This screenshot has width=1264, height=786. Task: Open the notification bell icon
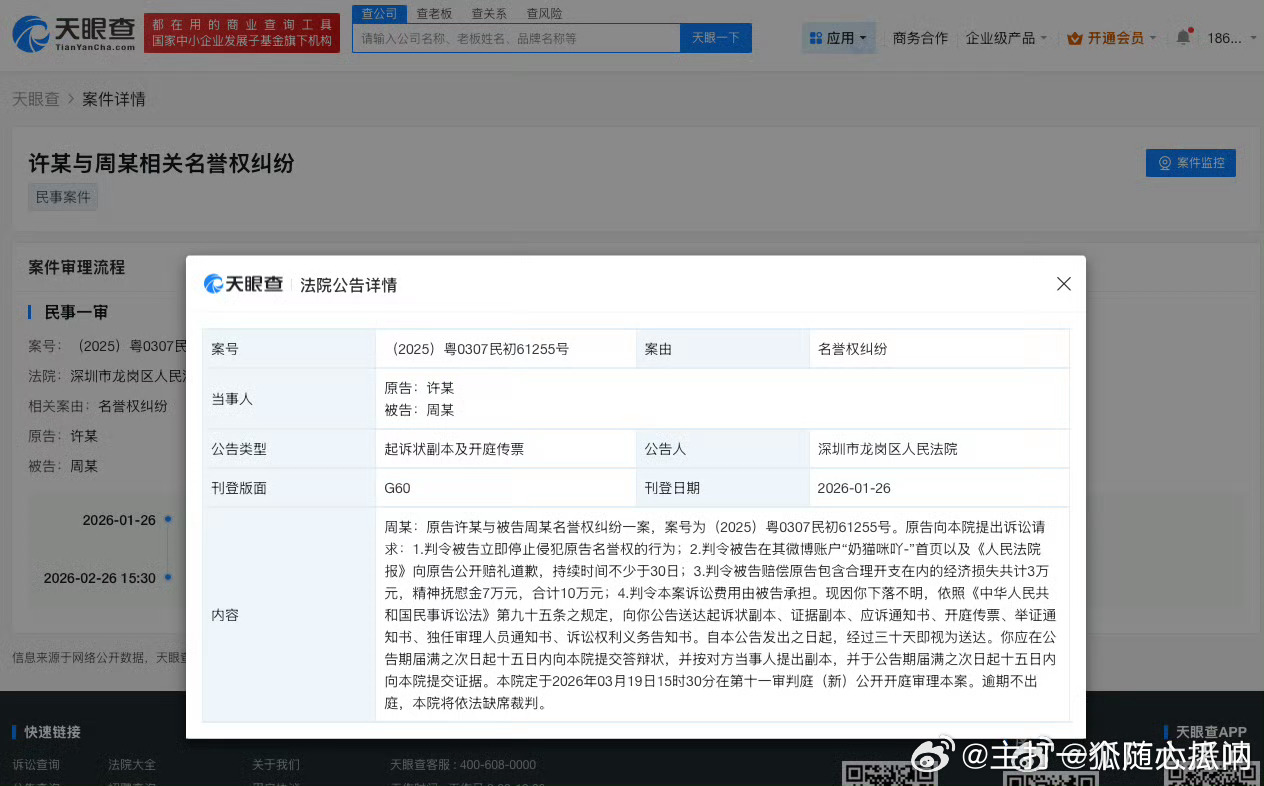[x=1183, y=37]
